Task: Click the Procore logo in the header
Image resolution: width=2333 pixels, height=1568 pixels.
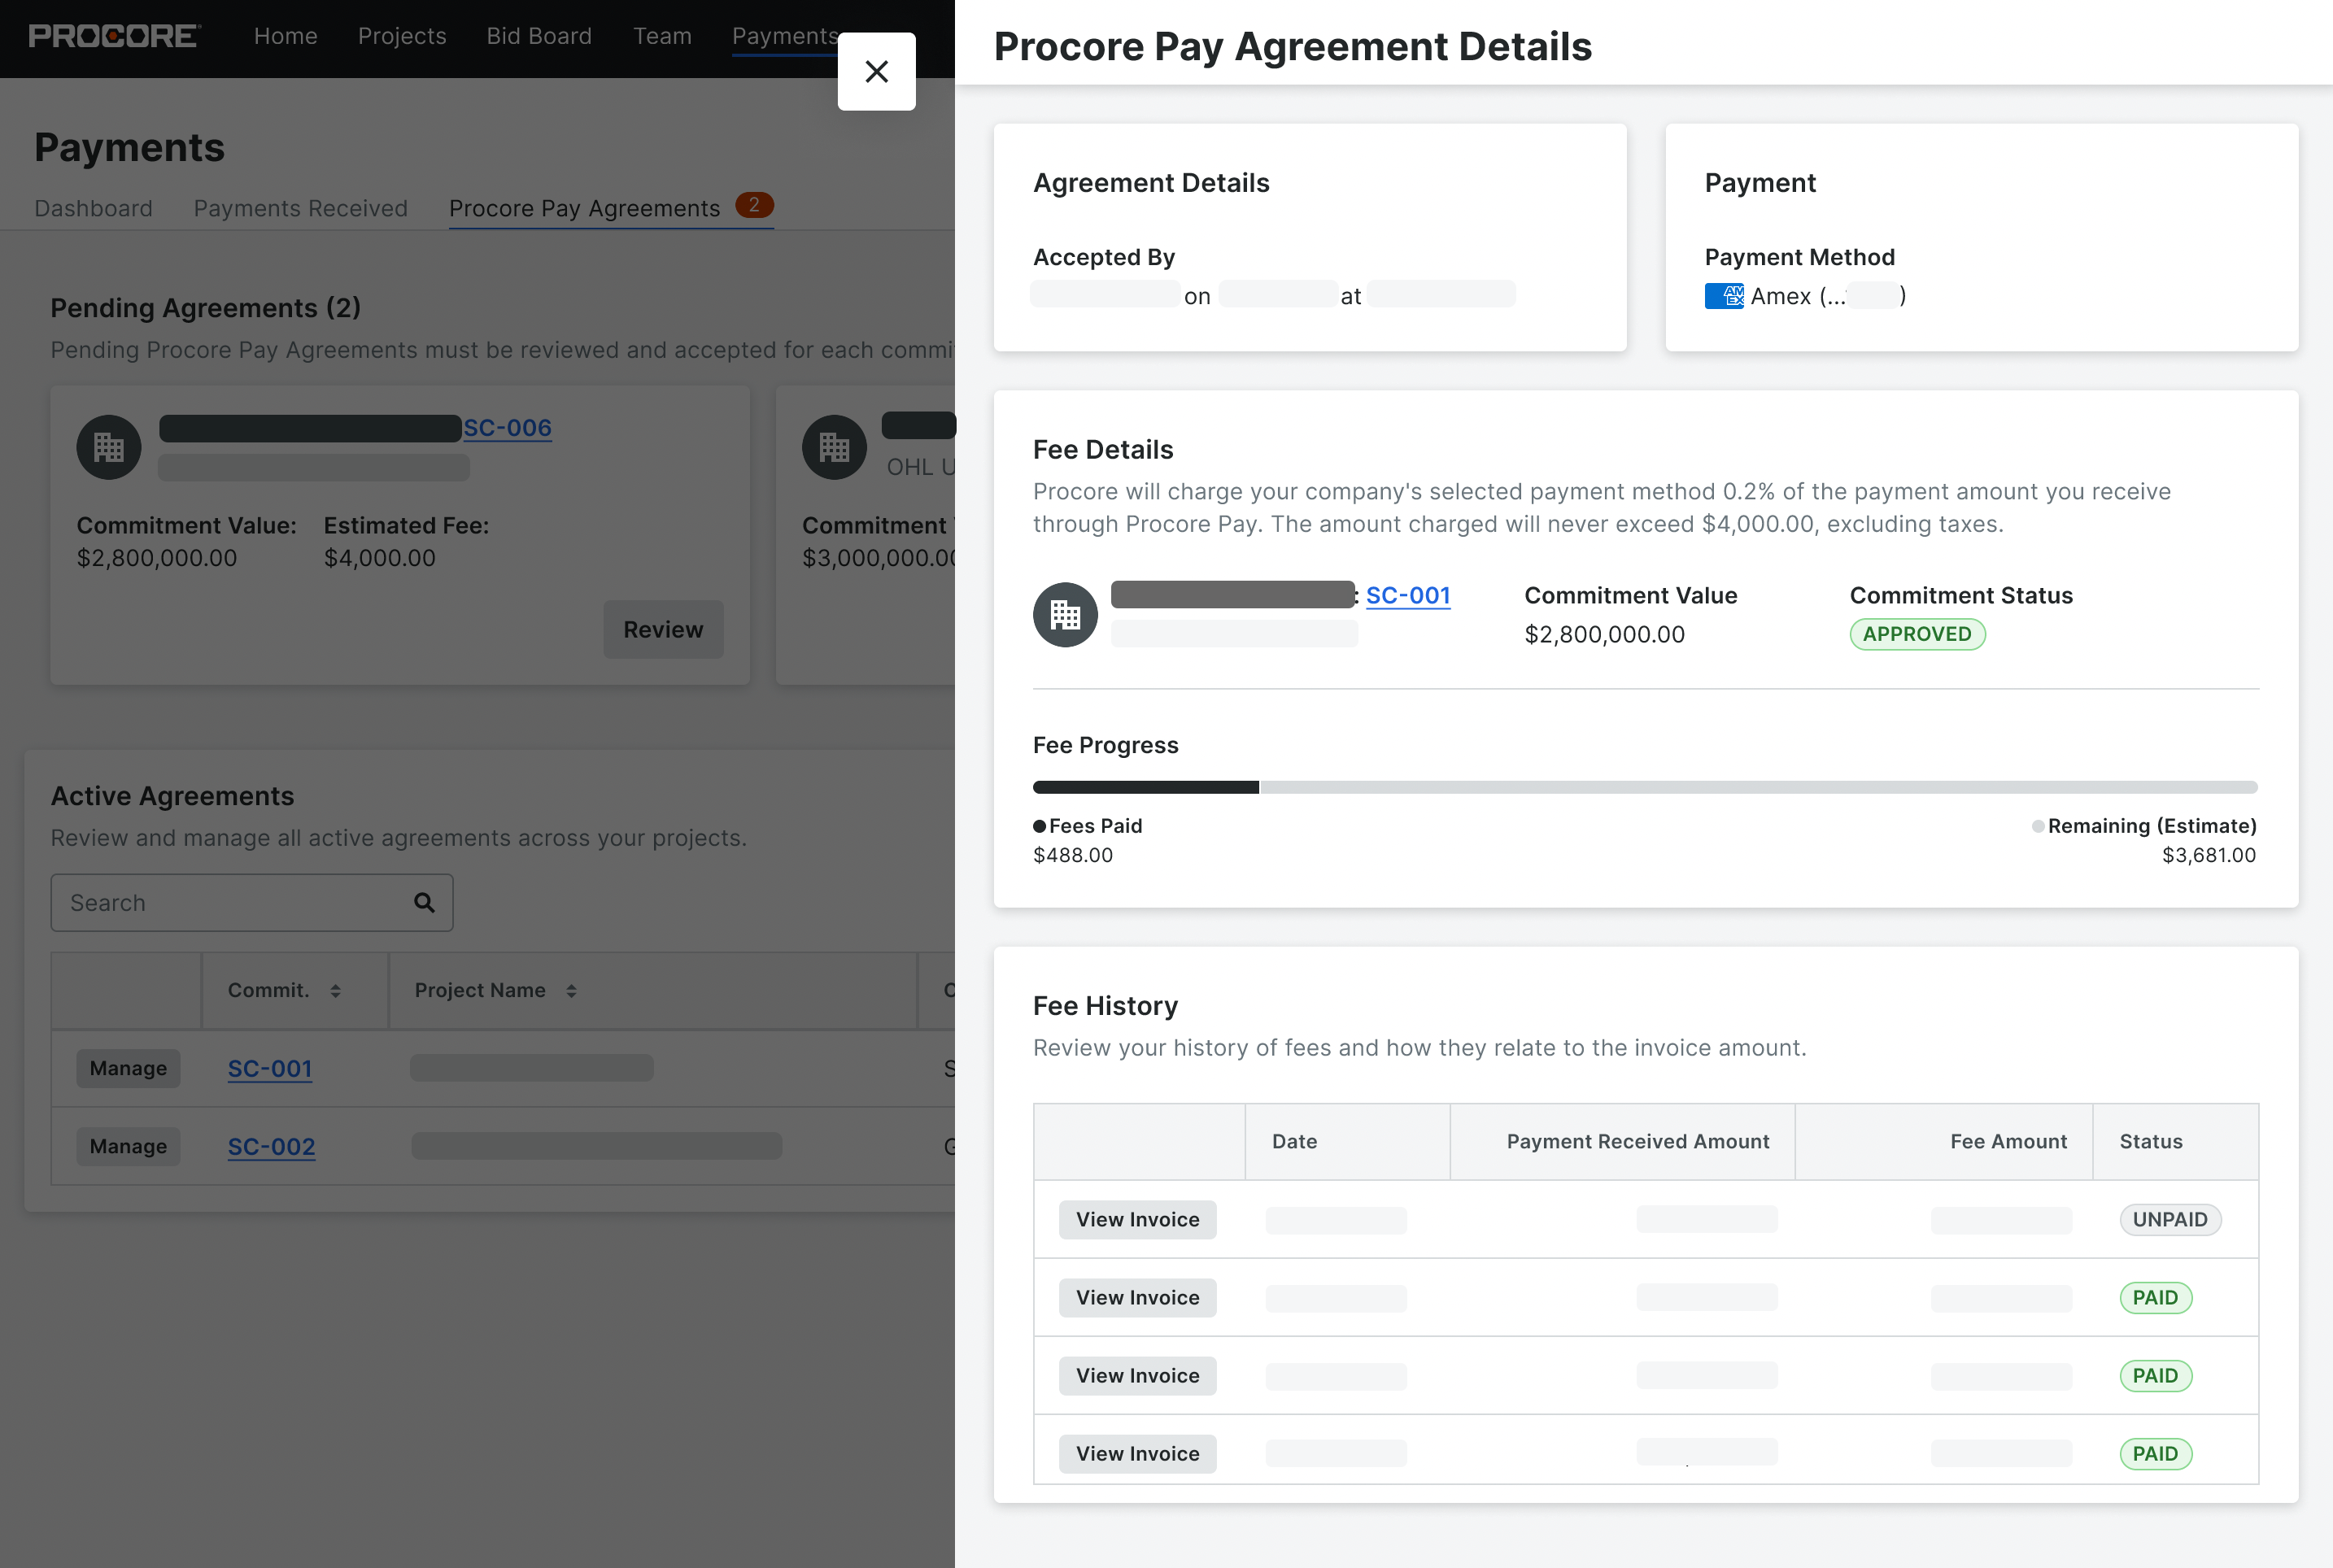Action: tap(114, 36)
